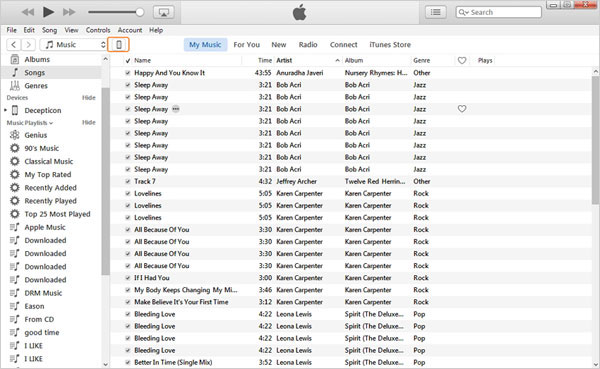Collapse the Music Playlists section arrow
Image resolution: width=600 pixels, height=369 pixels.
click(x=51, y=123)
